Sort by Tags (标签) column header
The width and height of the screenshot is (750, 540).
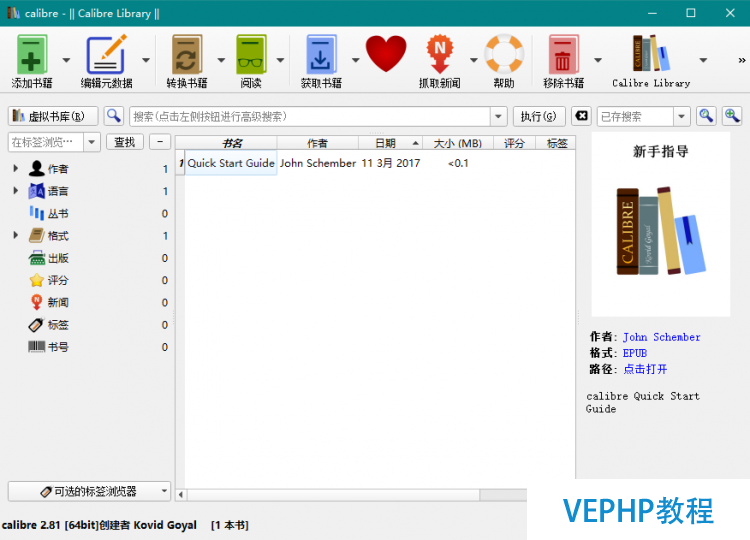[x=555, y=143]
